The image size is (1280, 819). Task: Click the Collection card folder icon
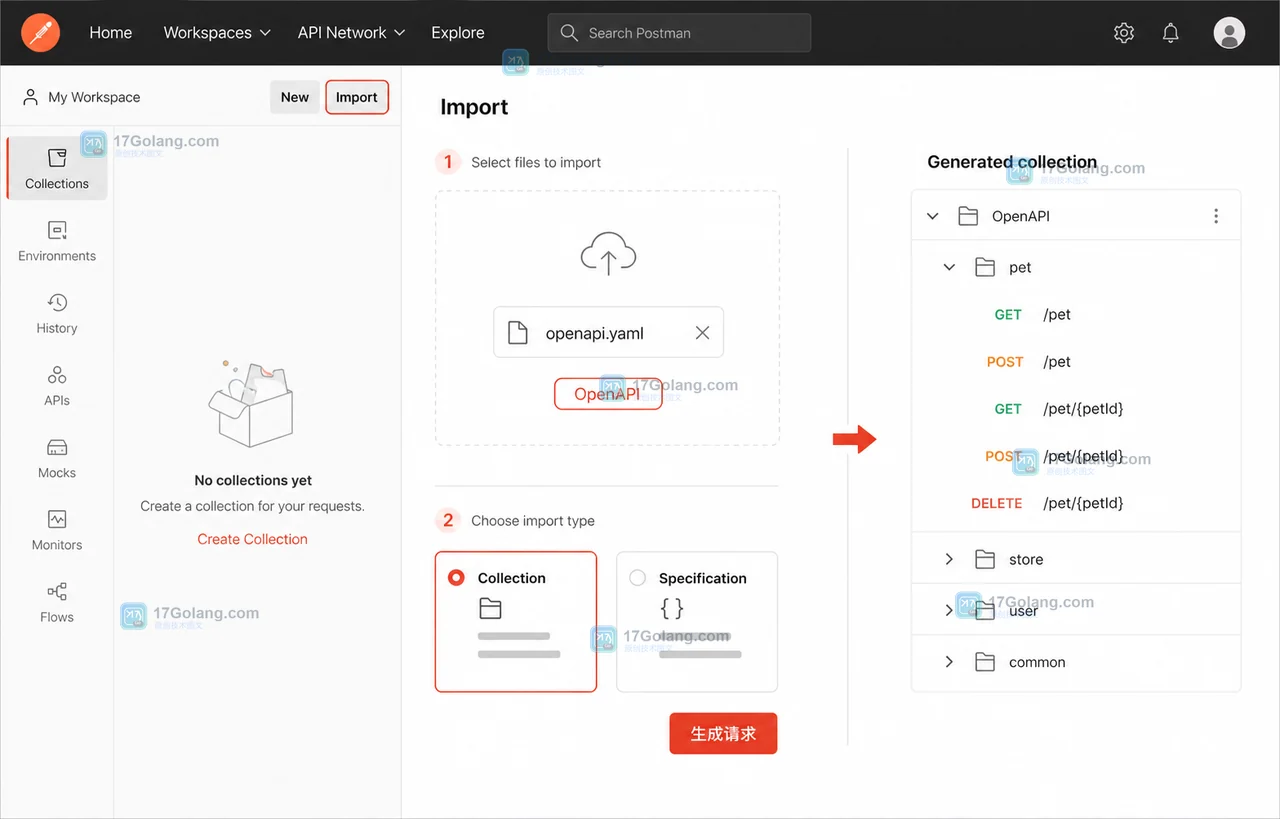tap(490, 607)
